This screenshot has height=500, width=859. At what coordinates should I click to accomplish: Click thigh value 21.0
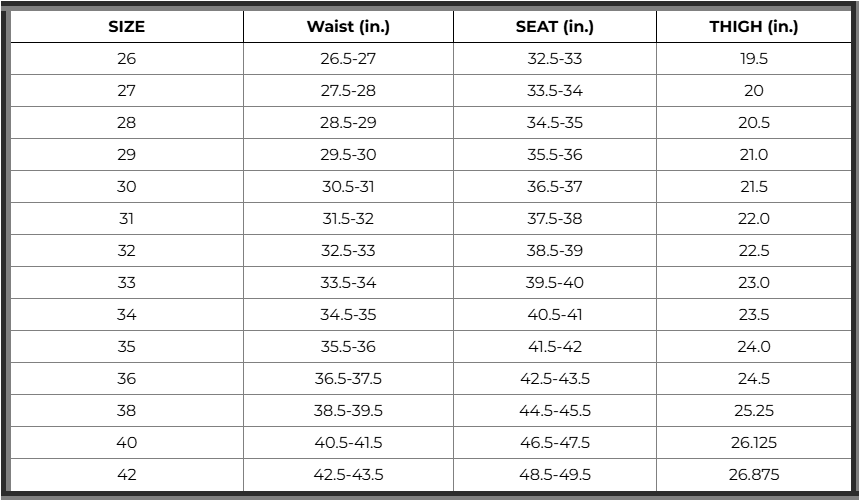(x=754, y=154)
